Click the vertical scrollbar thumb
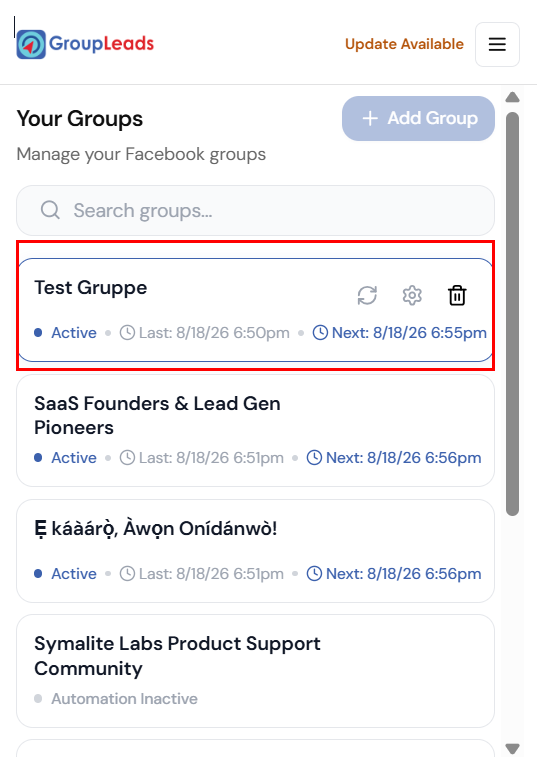Screen dimensions: 548x757 tap(512, 314)
